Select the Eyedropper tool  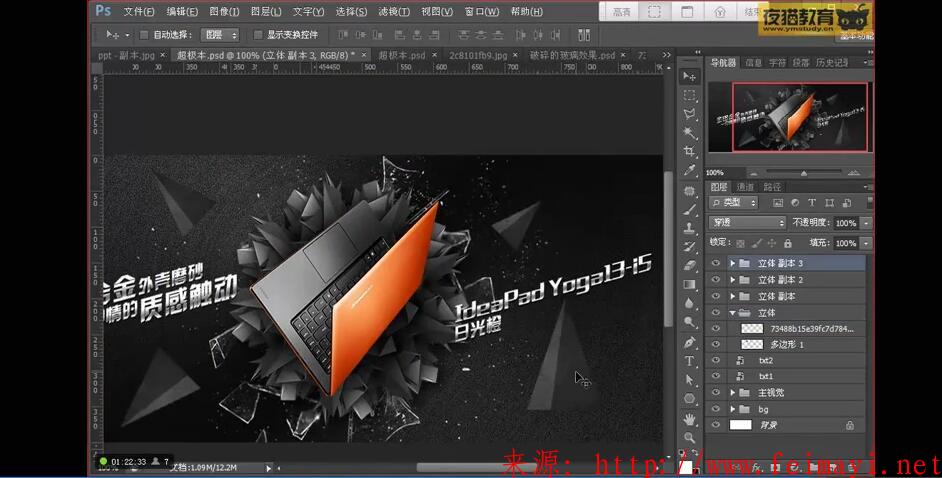point(689,170)
